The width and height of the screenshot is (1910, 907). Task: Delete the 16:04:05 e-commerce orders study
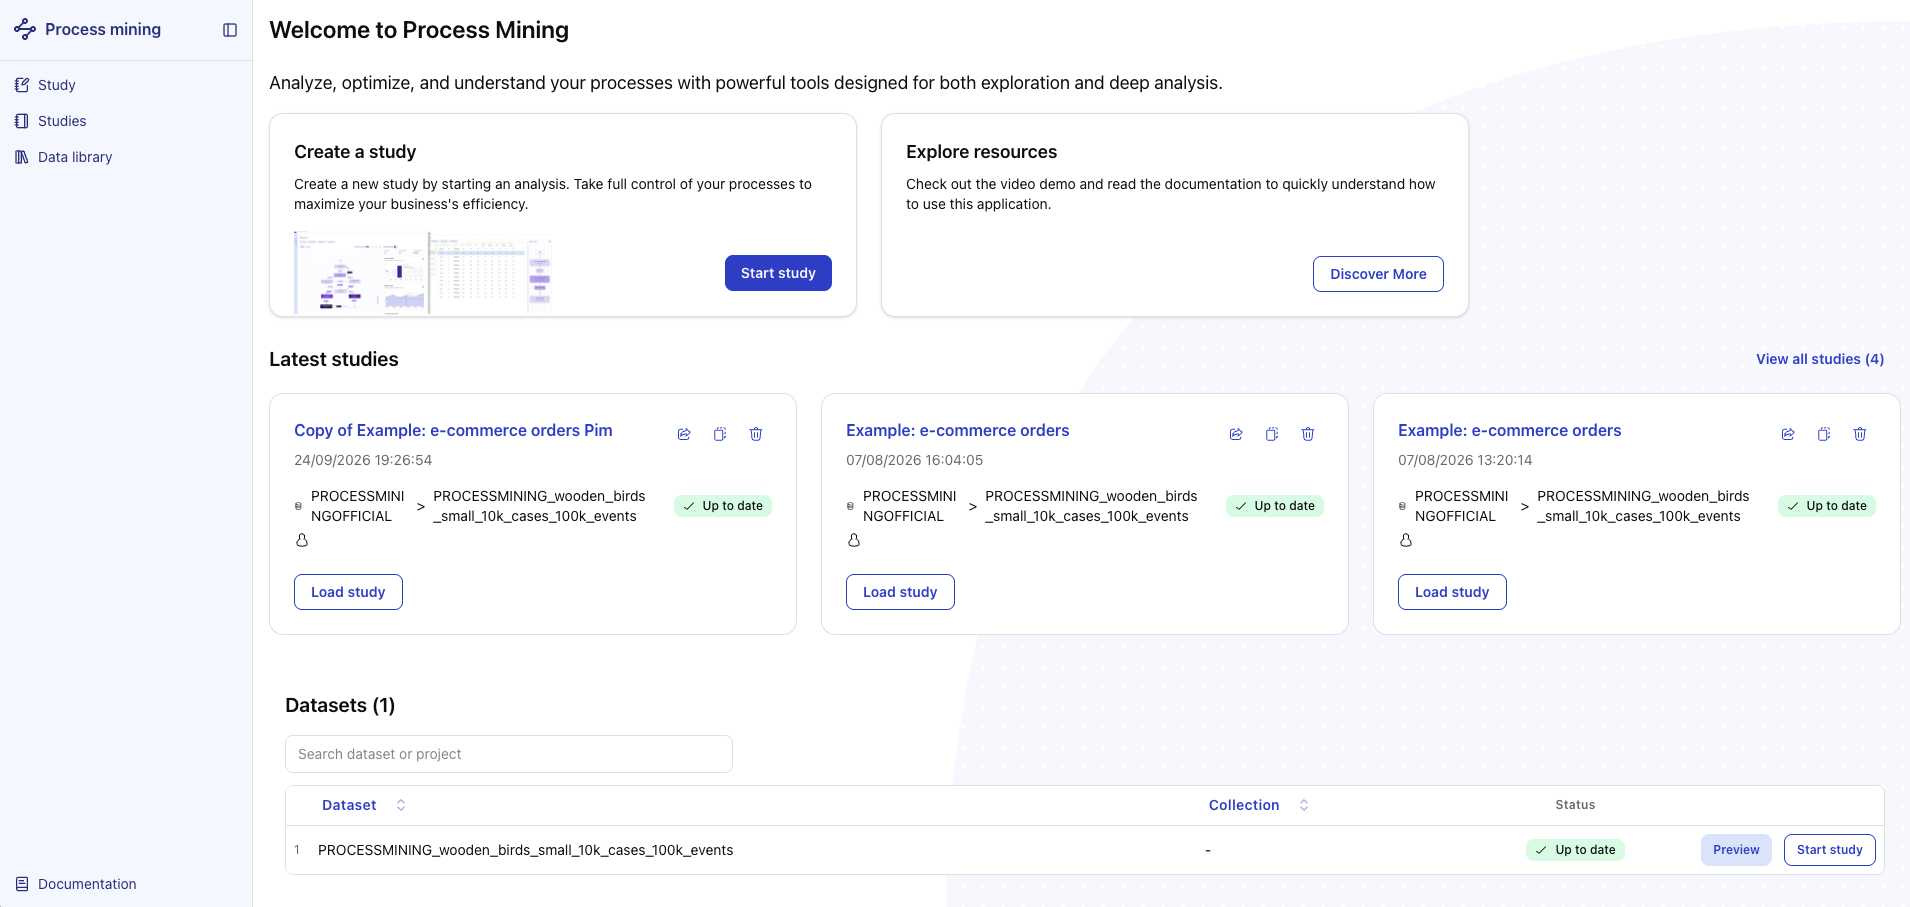[x=1308, y=434]
